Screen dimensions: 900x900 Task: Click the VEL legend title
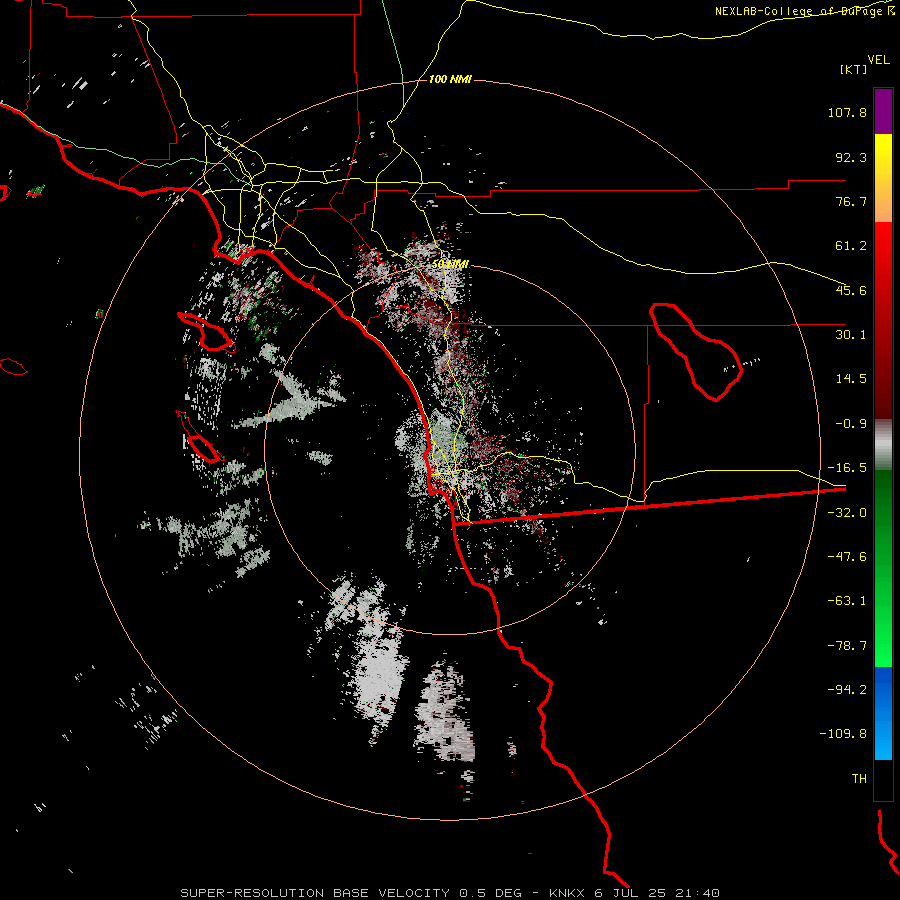click(878, 59)
